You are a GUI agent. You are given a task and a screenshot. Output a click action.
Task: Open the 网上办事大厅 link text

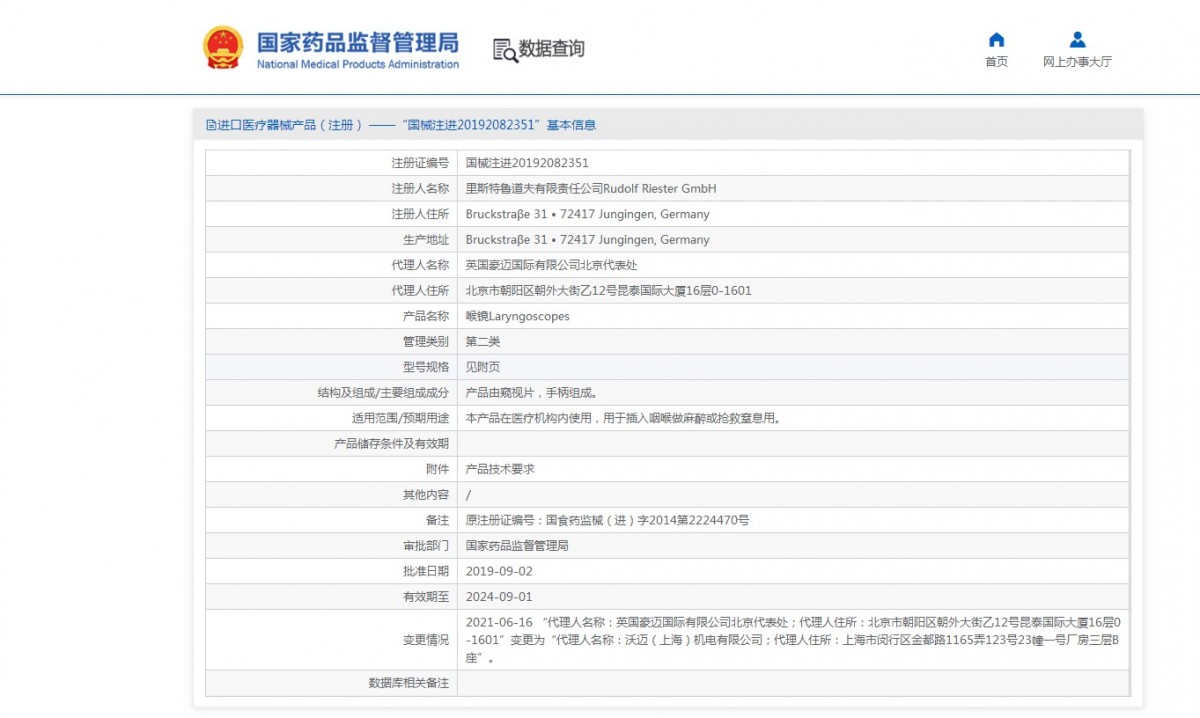click(x=1077, y=62)
